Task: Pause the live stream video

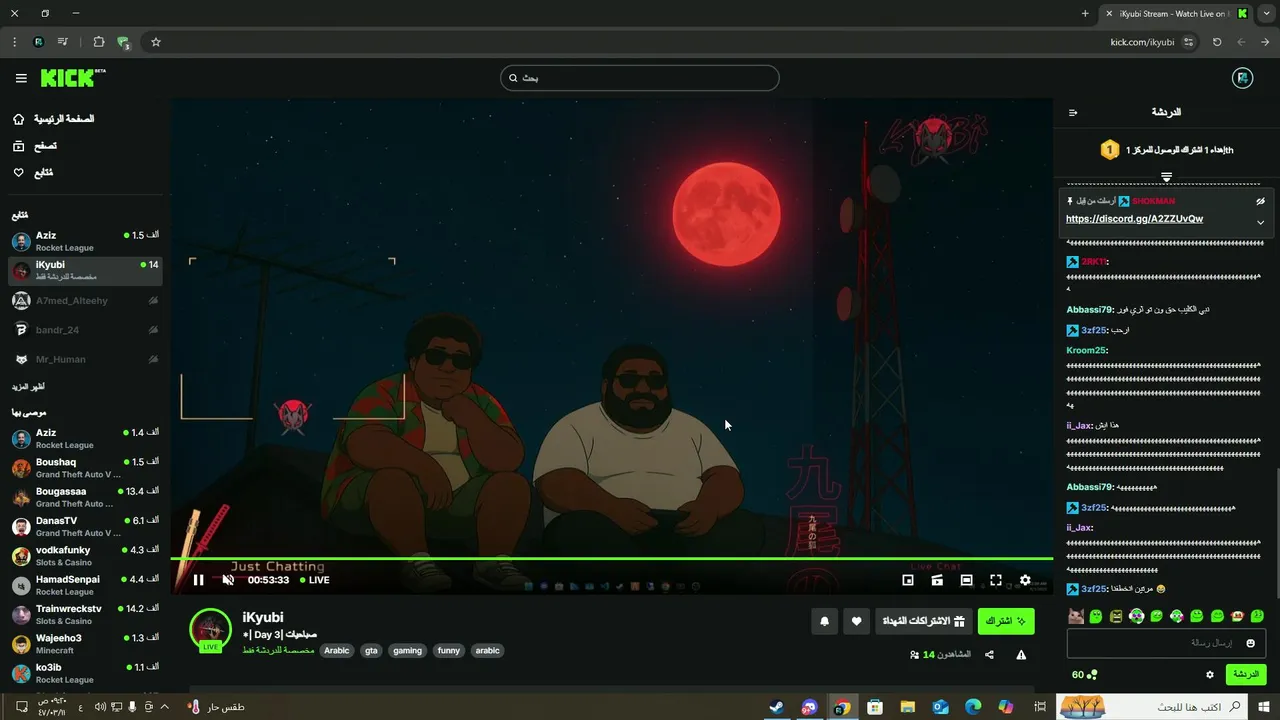Action: pos(198,580)
